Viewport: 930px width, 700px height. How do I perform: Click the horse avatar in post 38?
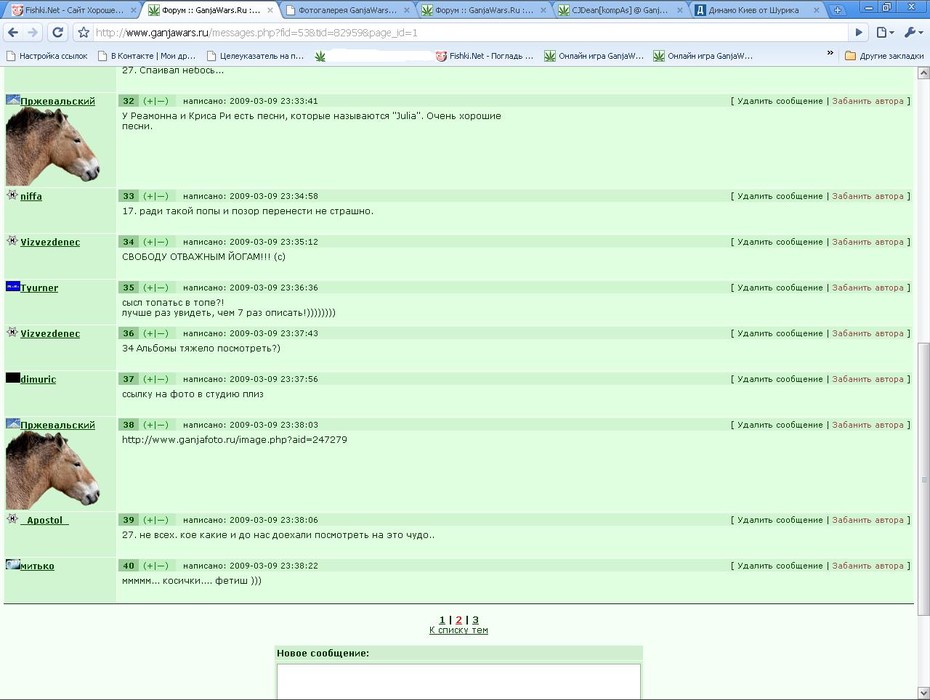[52, 470]
